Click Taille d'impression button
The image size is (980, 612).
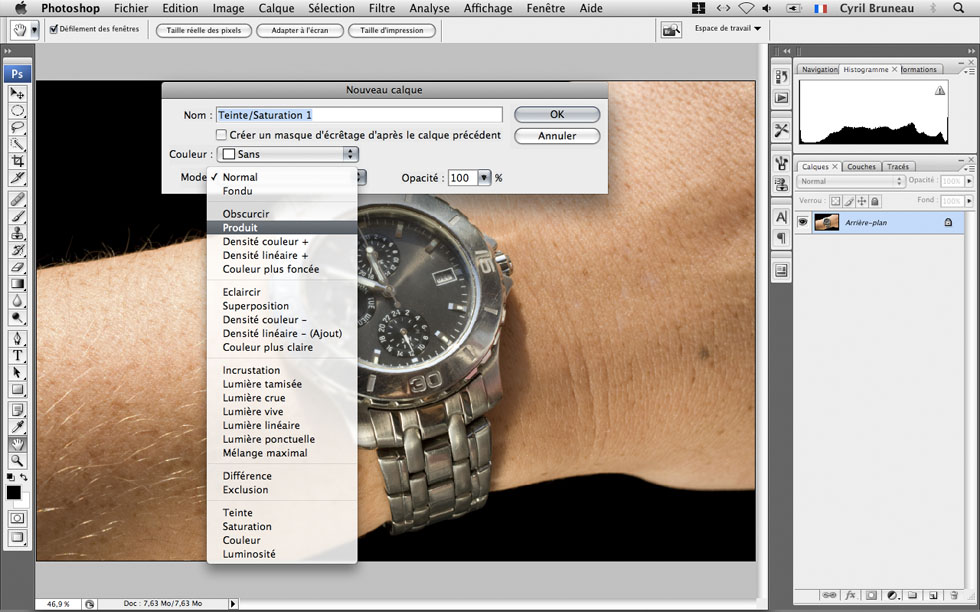[392, 30]
